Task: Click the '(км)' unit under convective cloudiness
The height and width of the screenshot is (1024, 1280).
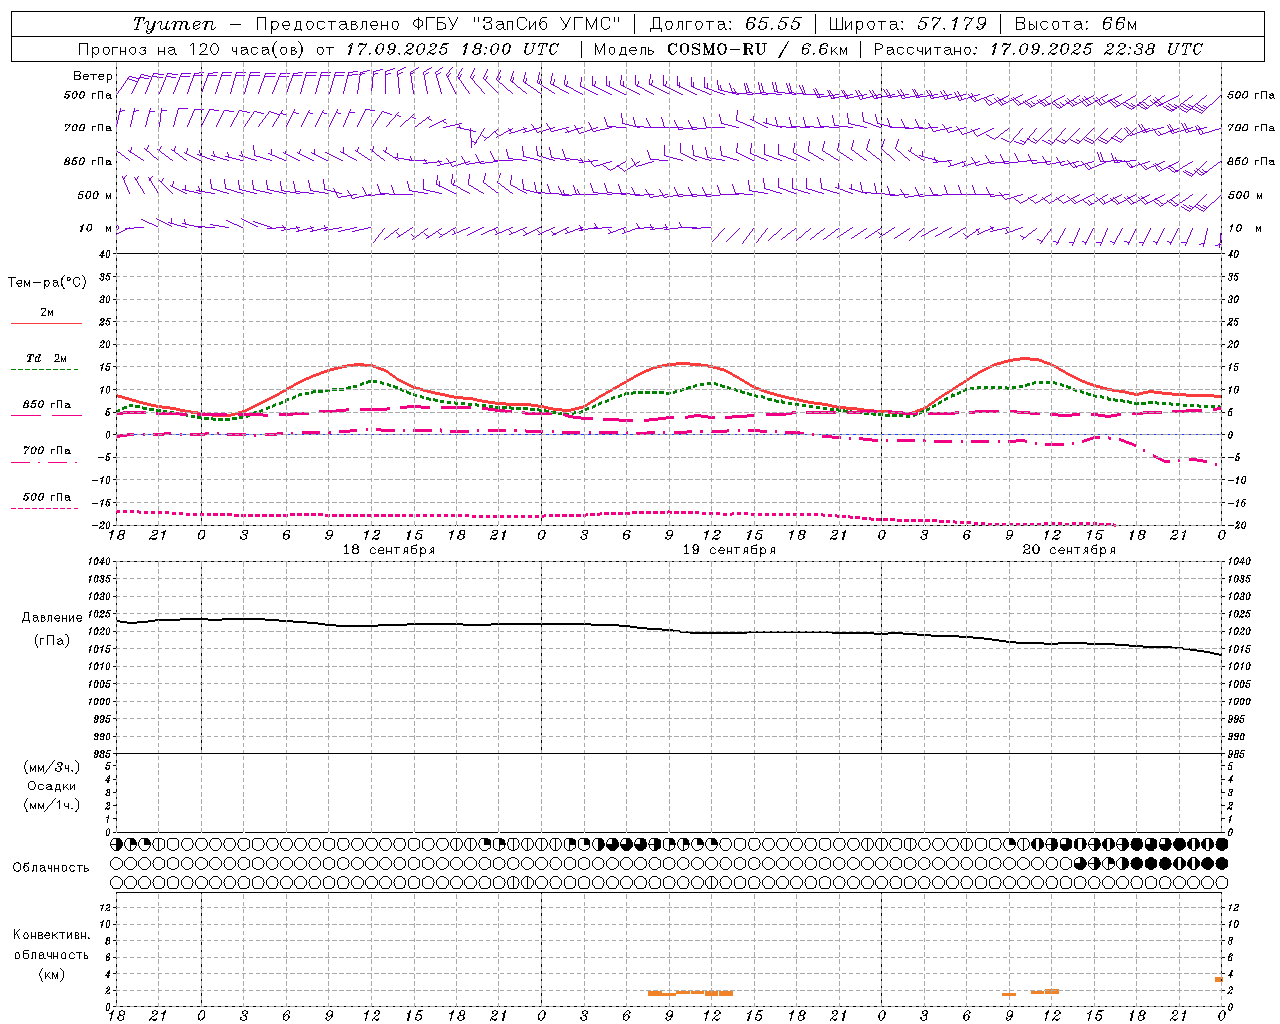Action: point(51,974)
